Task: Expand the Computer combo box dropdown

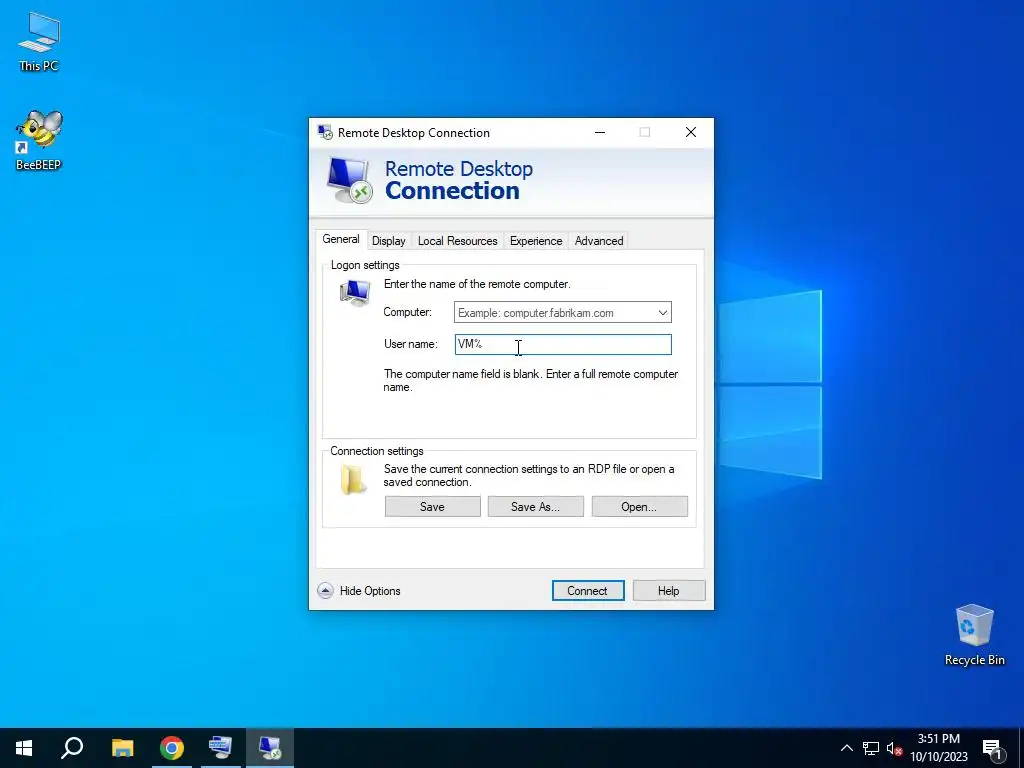Action: click(663, 313)
